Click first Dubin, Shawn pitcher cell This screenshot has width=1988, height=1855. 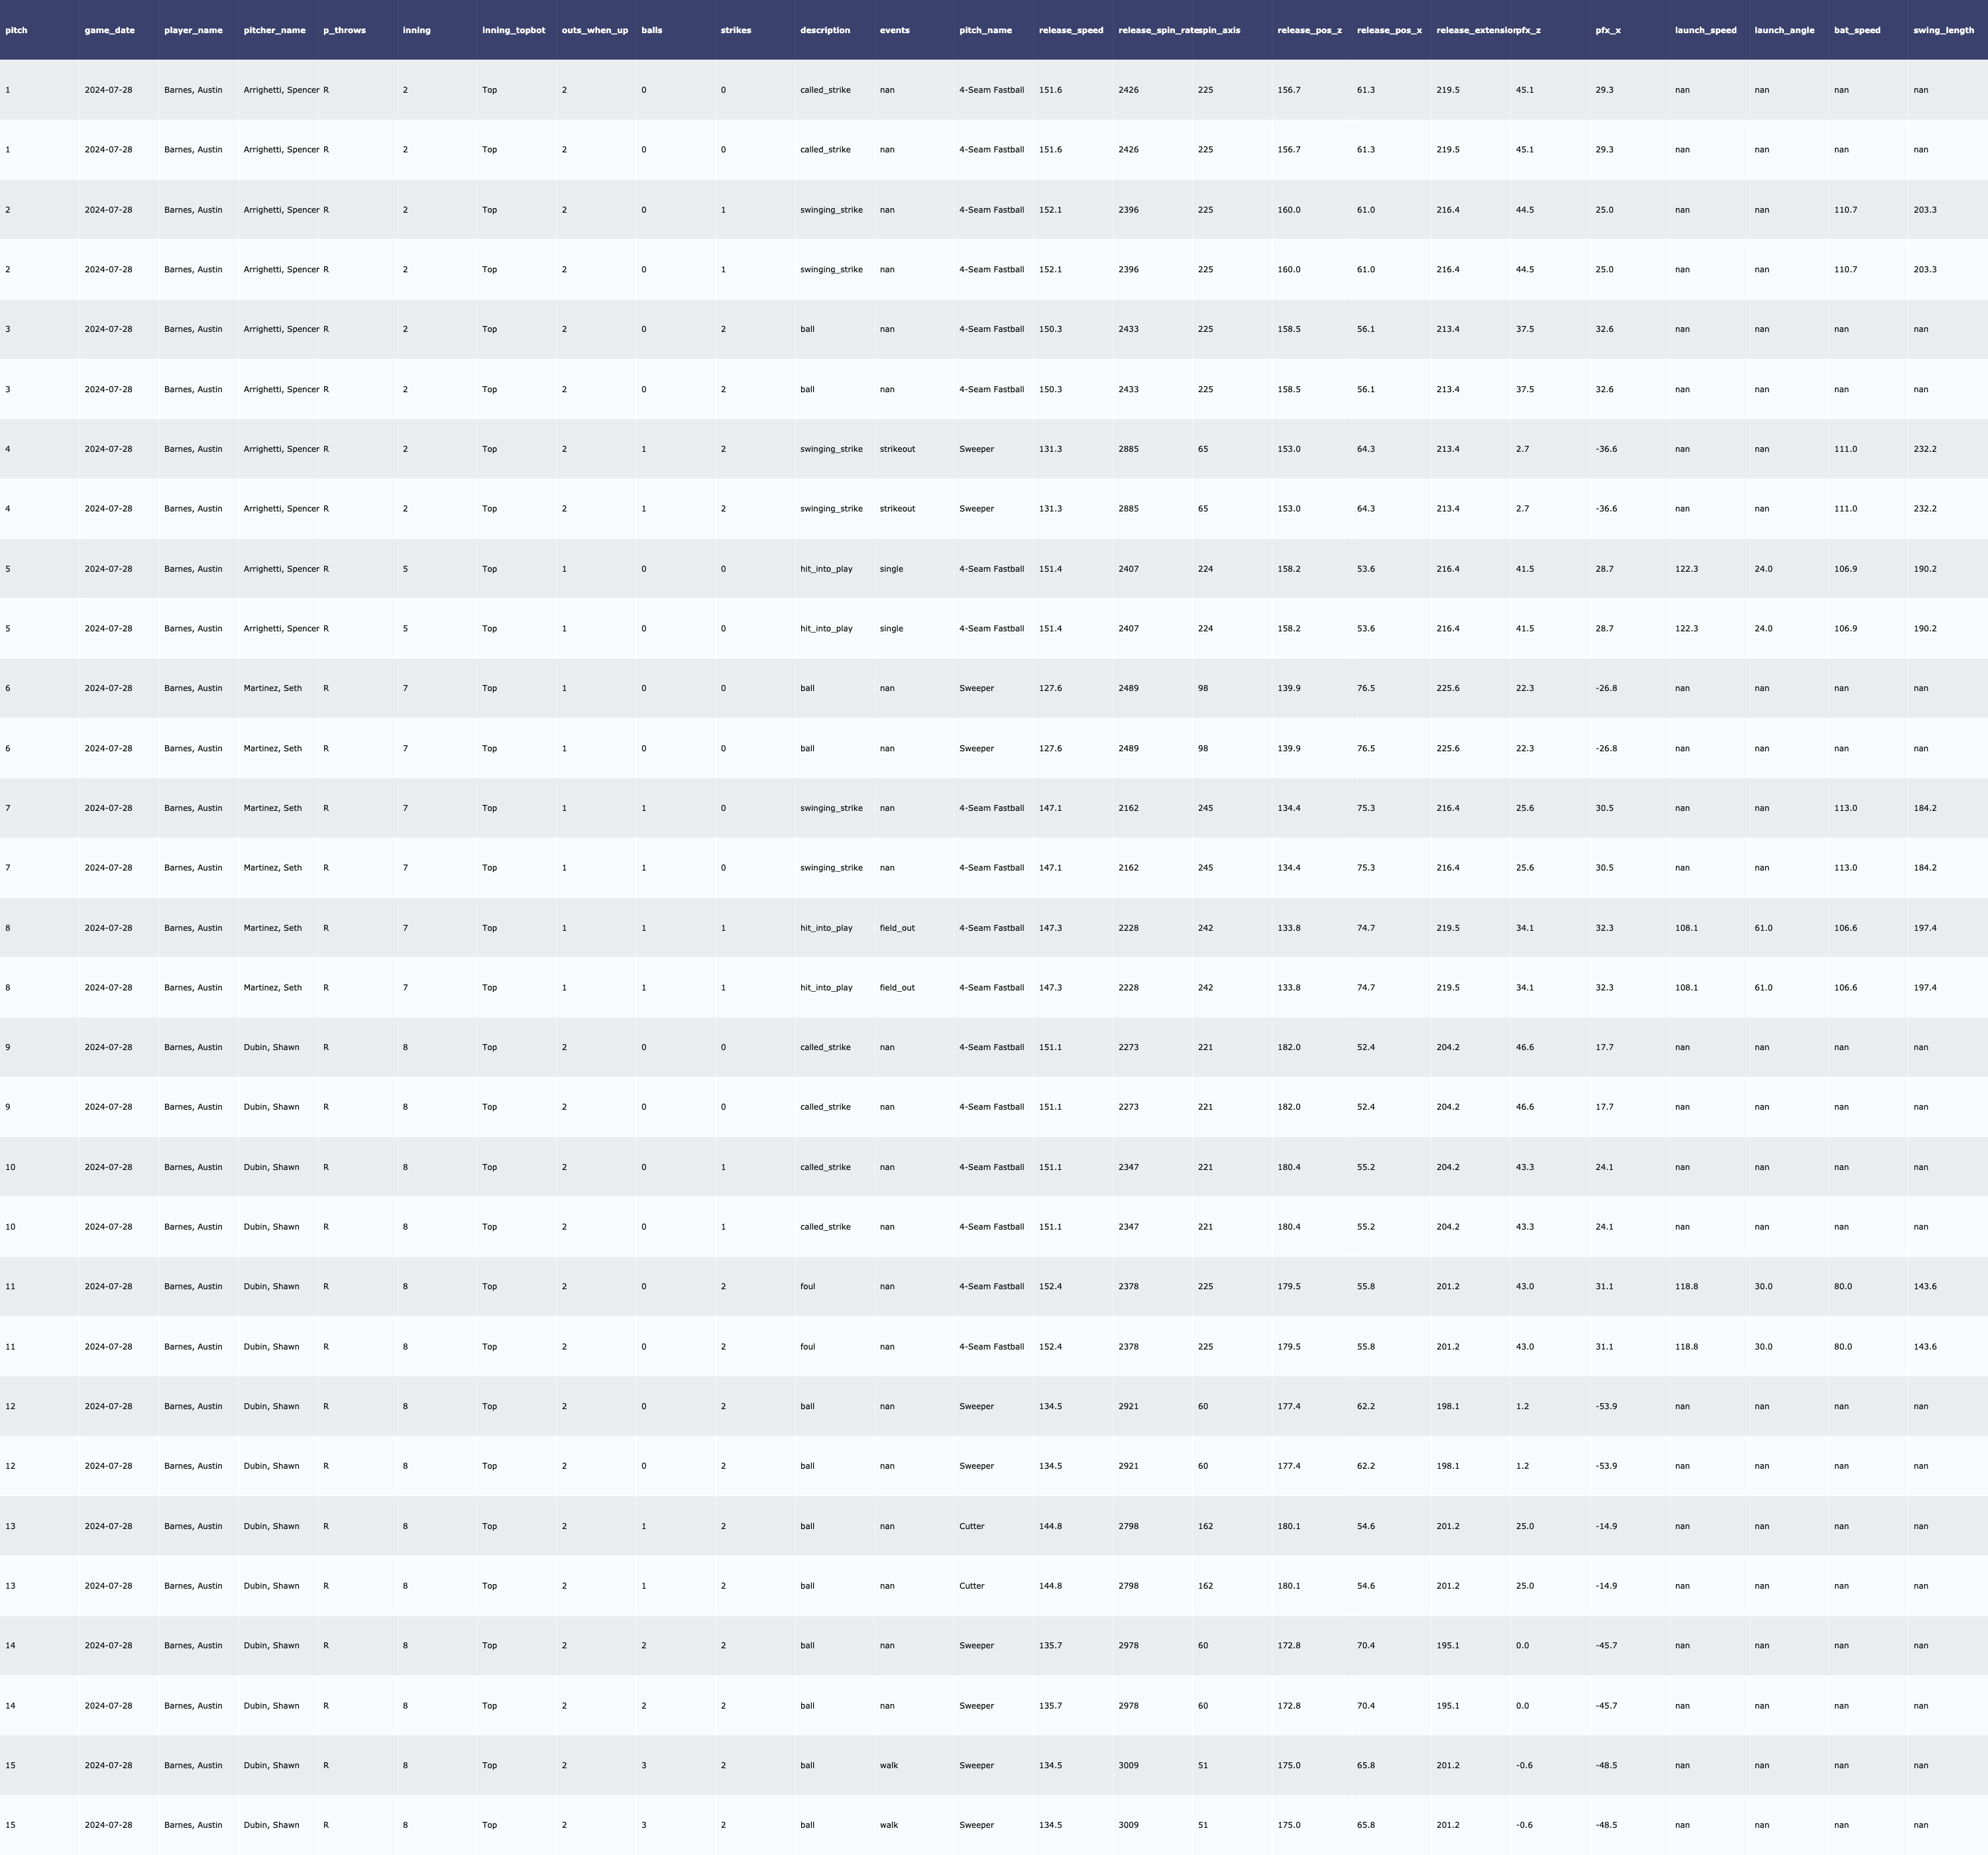click(272, 1047)
